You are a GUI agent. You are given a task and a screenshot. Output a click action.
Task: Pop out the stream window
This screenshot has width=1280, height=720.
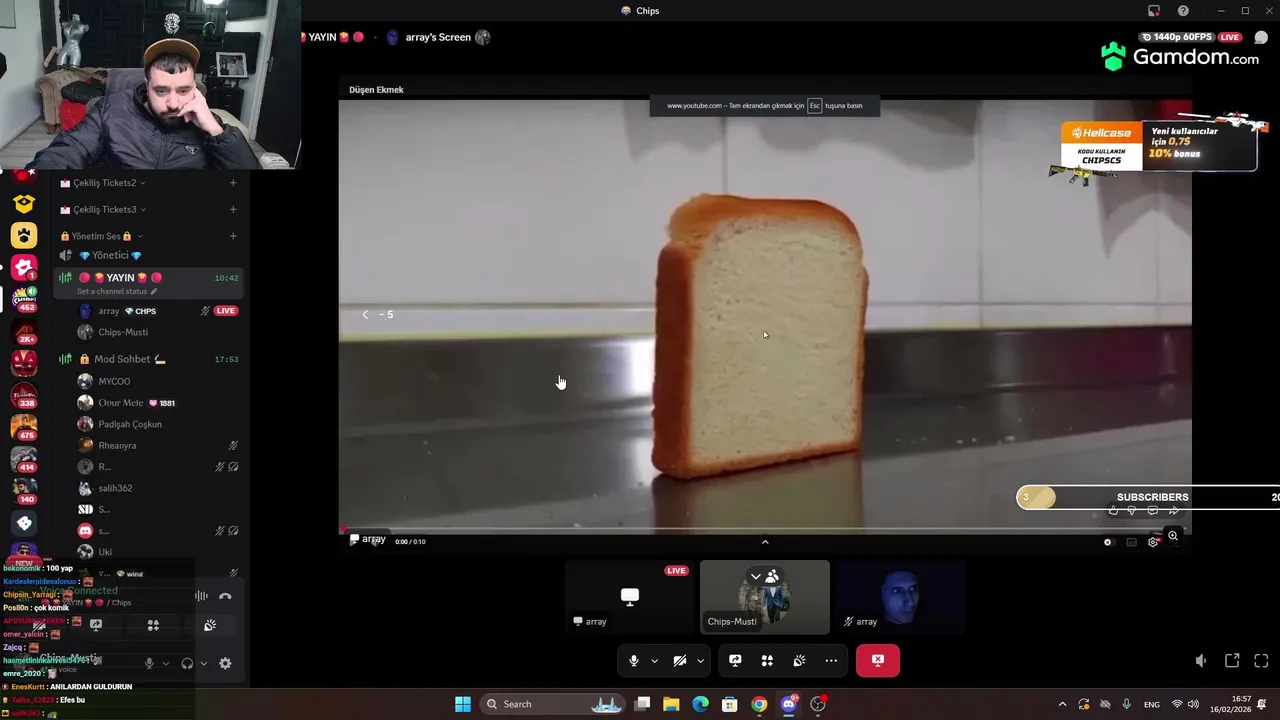[x=1232, y=661]
